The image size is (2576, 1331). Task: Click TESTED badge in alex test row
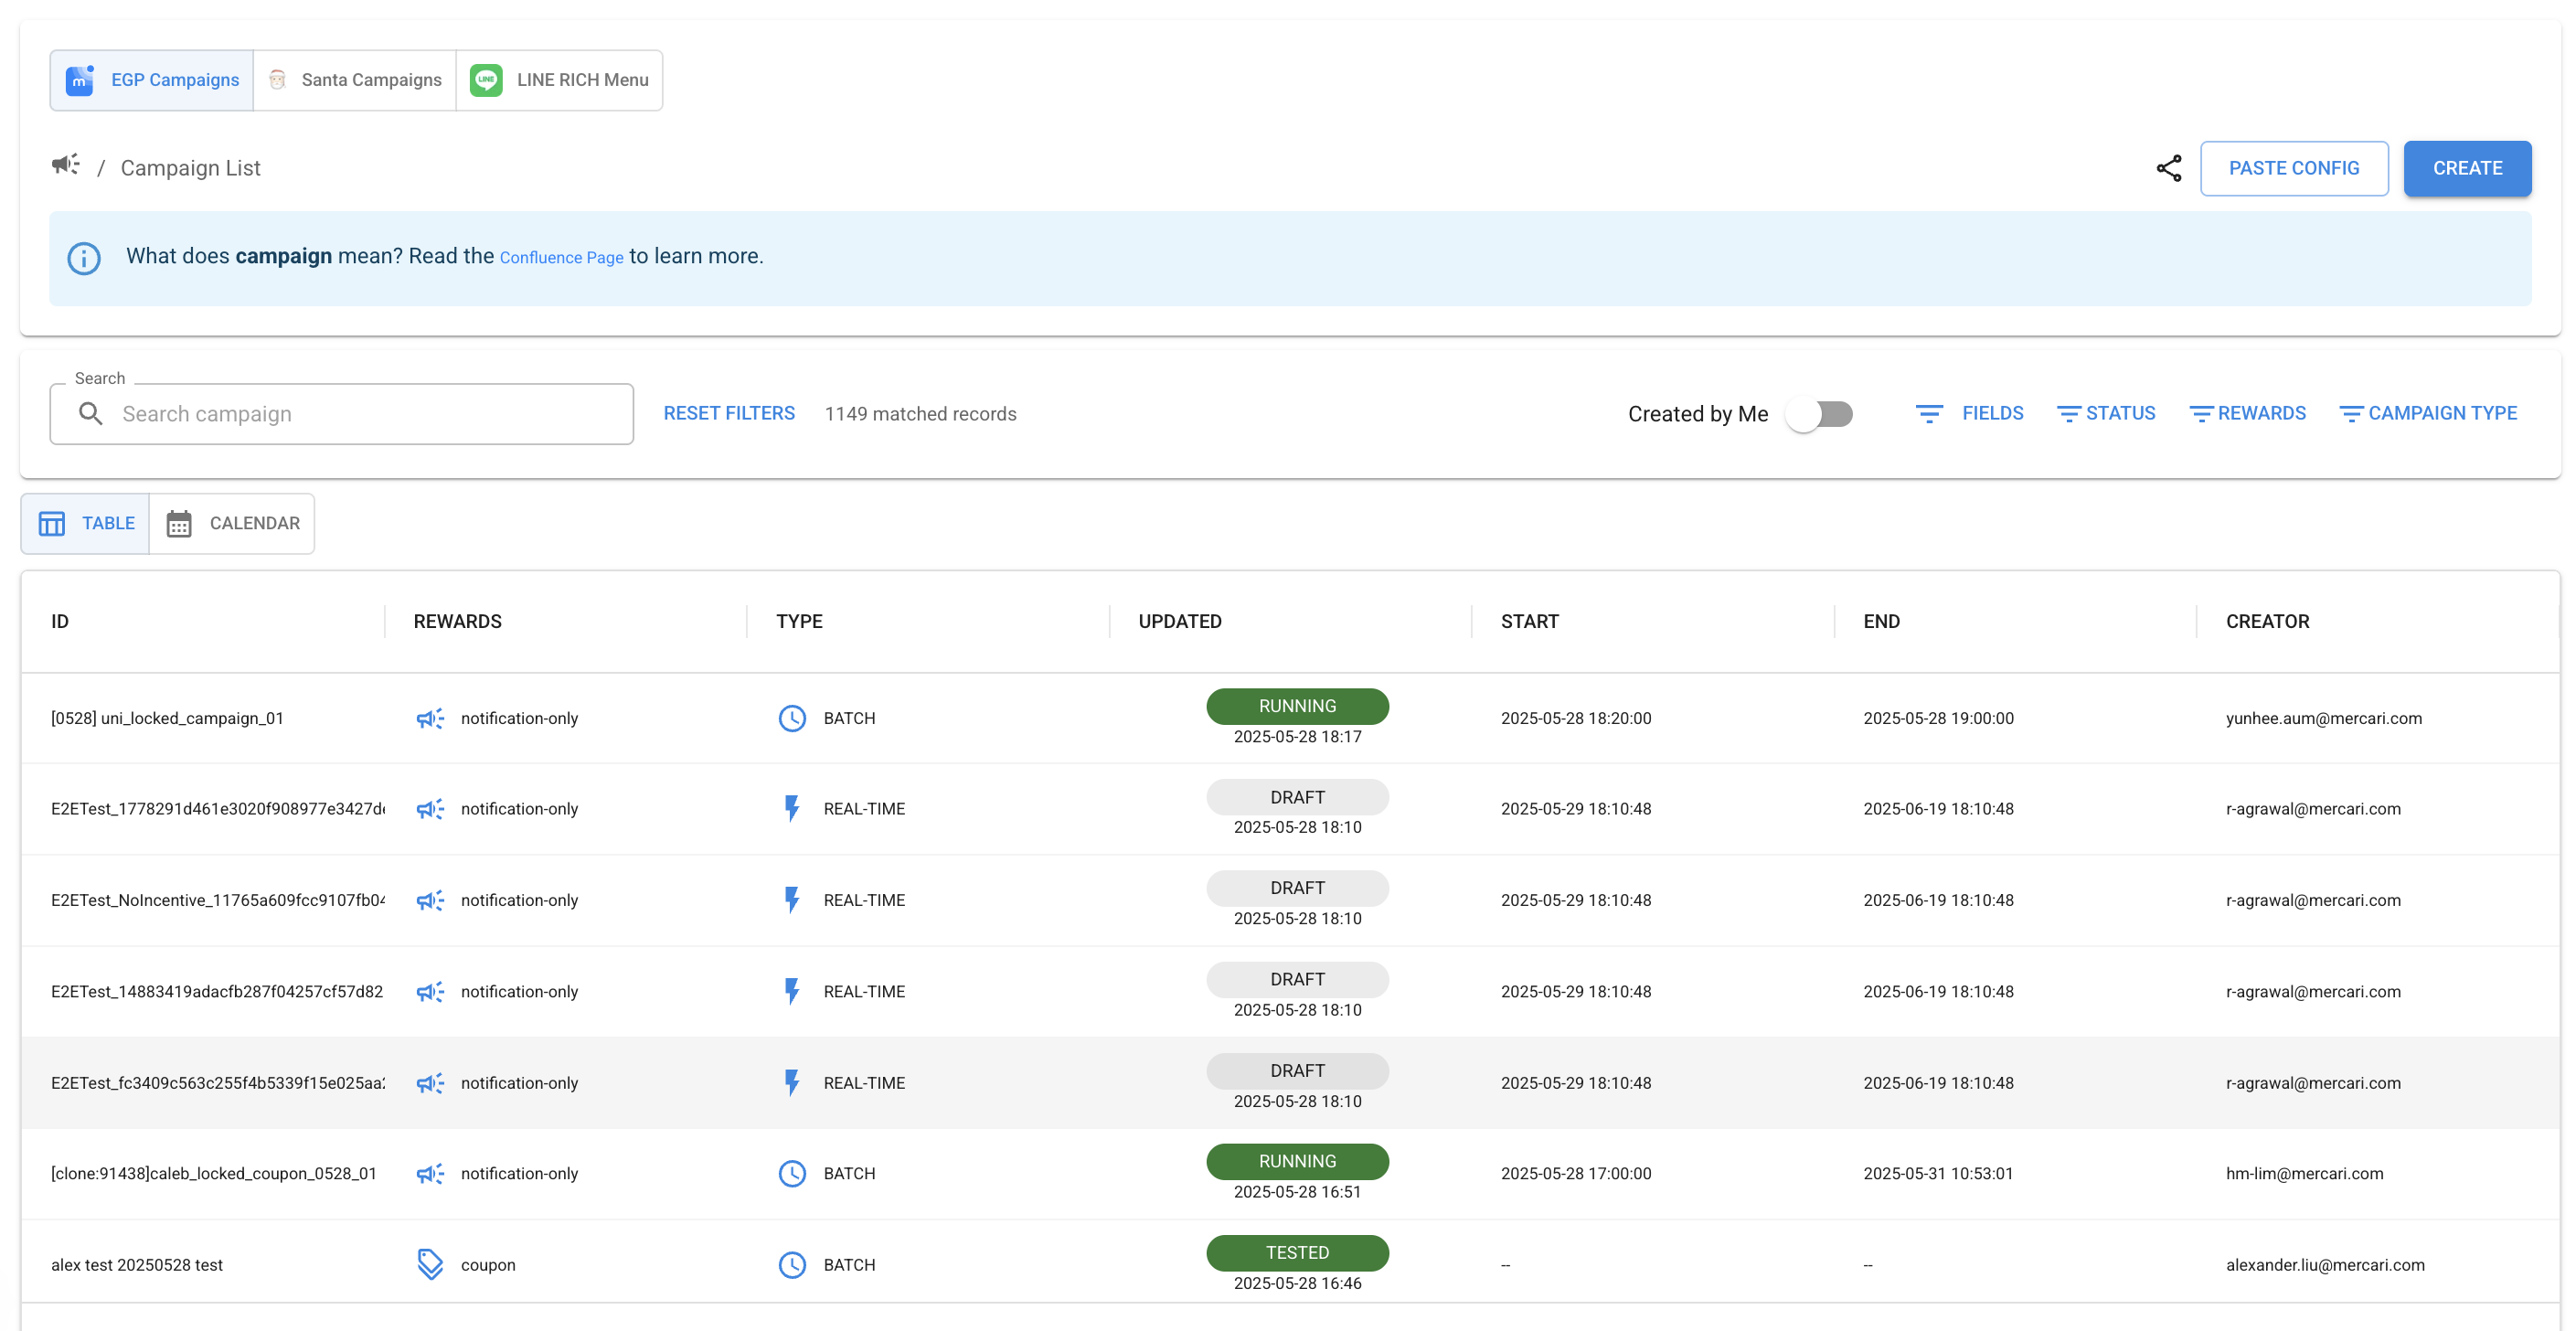pyautogui.click(x=1297, y=1253)
